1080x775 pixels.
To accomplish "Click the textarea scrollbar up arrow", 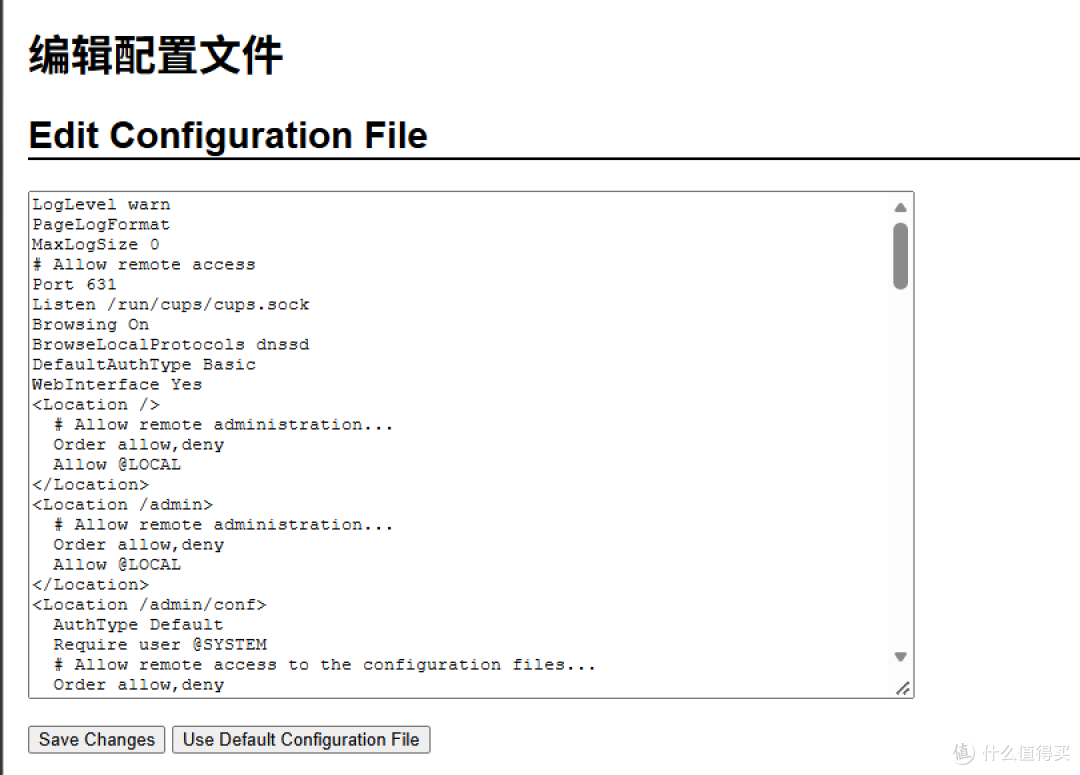I will [900, 207].
